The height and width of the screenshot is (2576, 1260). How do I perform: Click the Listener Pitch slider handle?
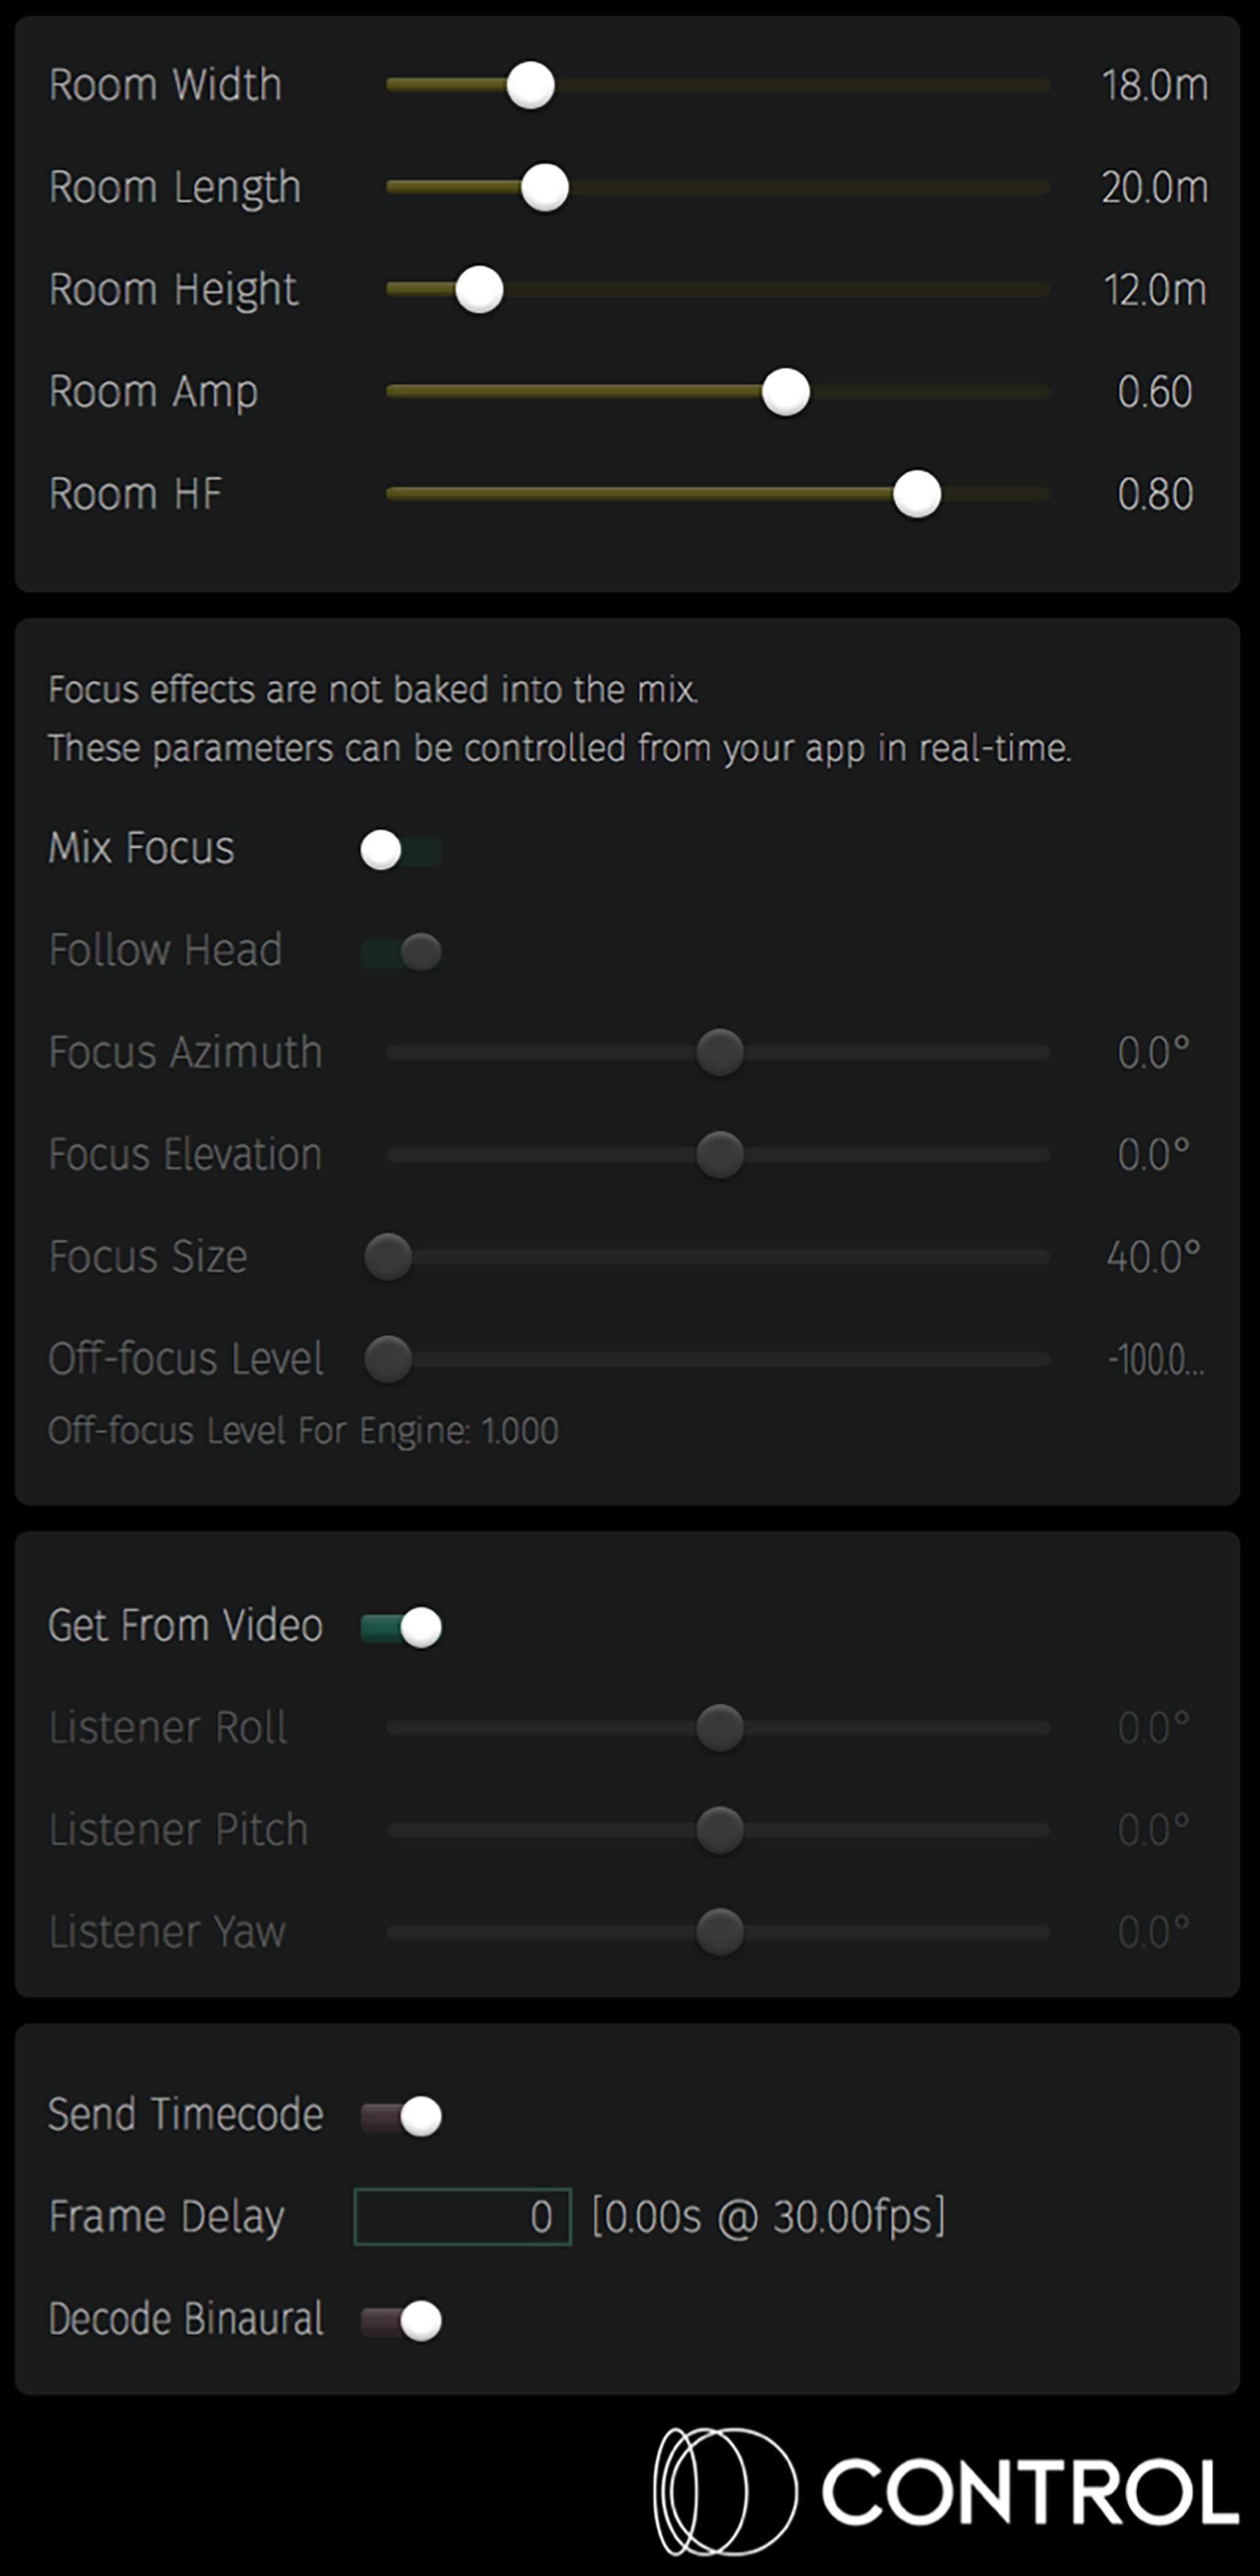(x=720, y=1830)
